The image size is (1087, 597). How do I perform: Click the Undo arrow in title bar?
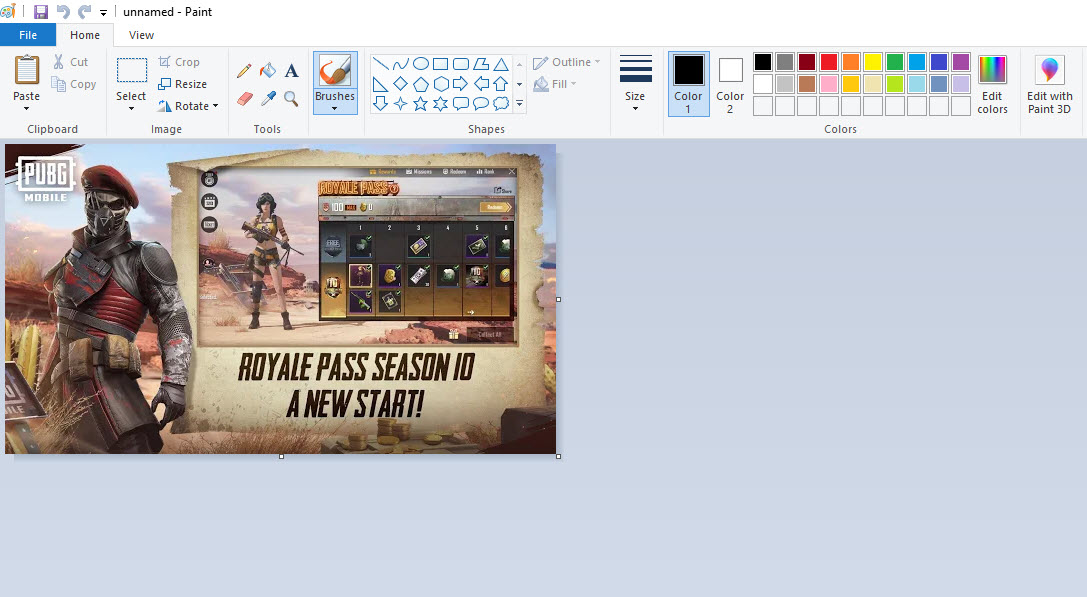click(62, 12)
